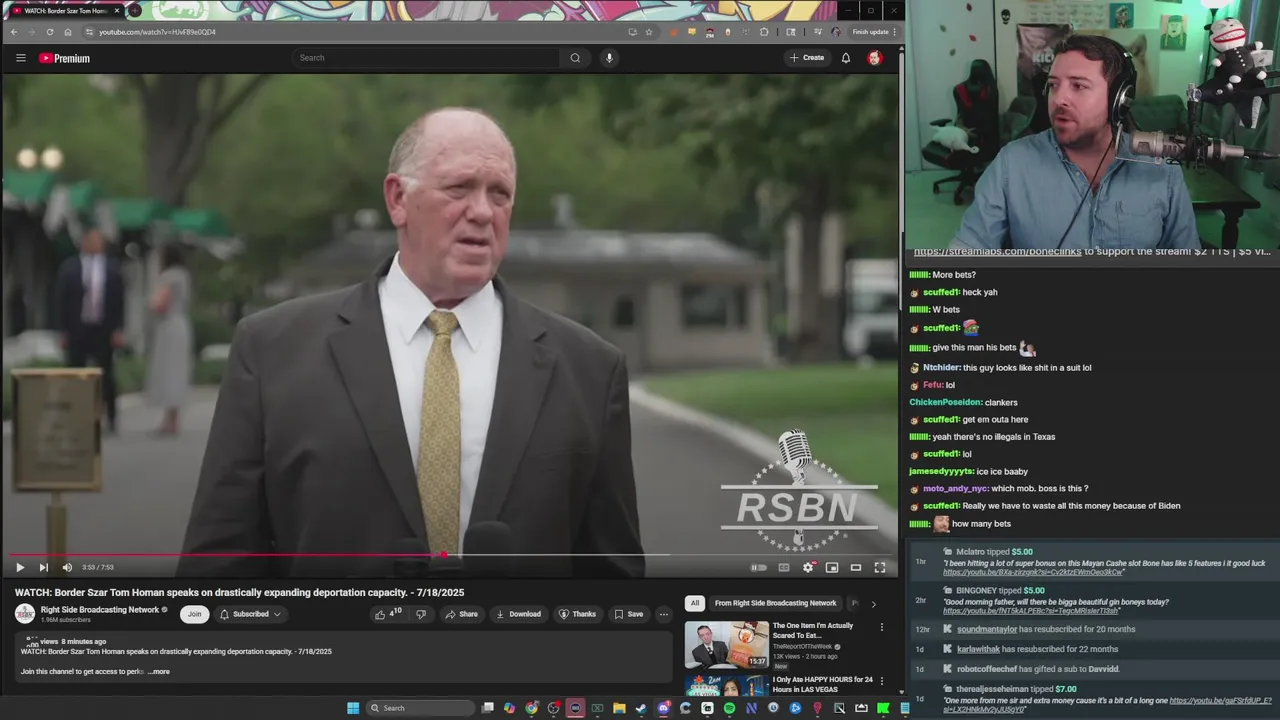Open BINGONEY tip YouTube link

click(x=1031, y=611)
